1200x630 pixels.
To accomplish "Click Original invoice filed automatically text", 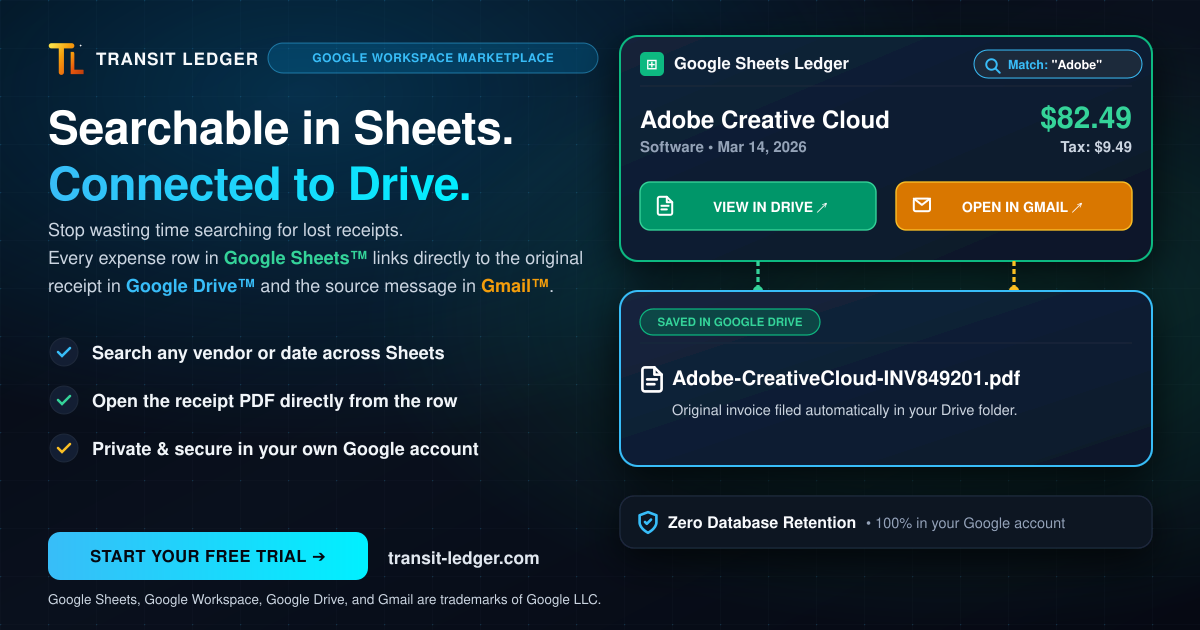I will (x=844, y=410).
